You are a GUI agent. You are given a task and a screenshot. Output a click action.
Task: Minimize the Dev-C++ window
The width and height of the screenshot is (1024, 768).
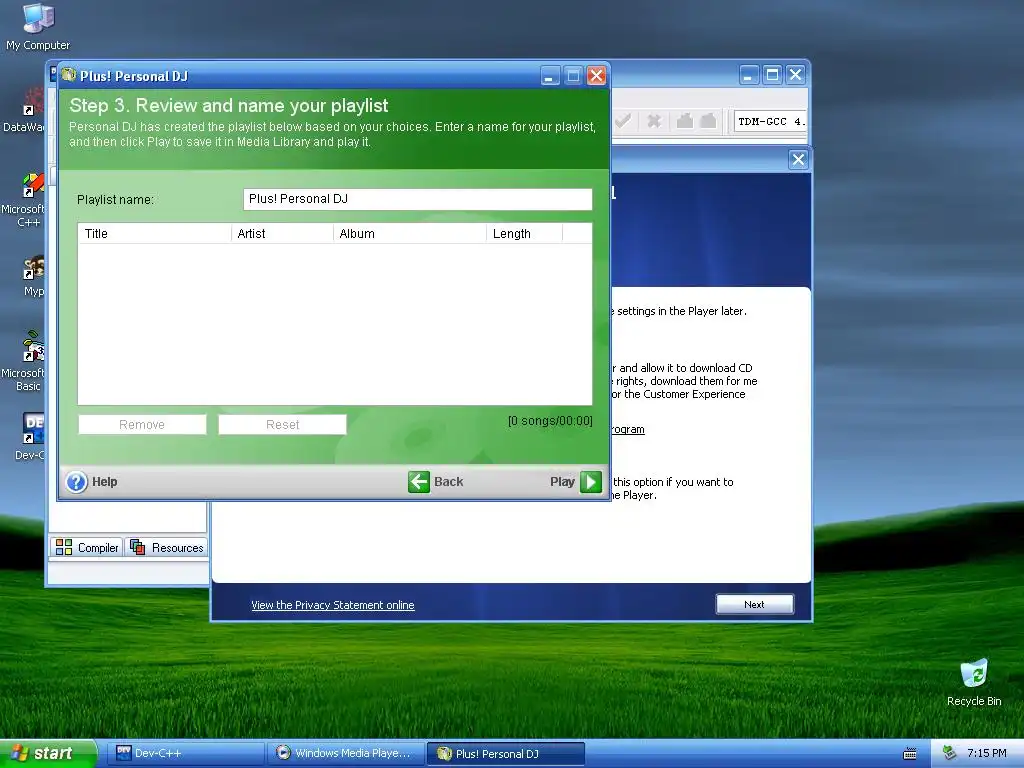749,75
